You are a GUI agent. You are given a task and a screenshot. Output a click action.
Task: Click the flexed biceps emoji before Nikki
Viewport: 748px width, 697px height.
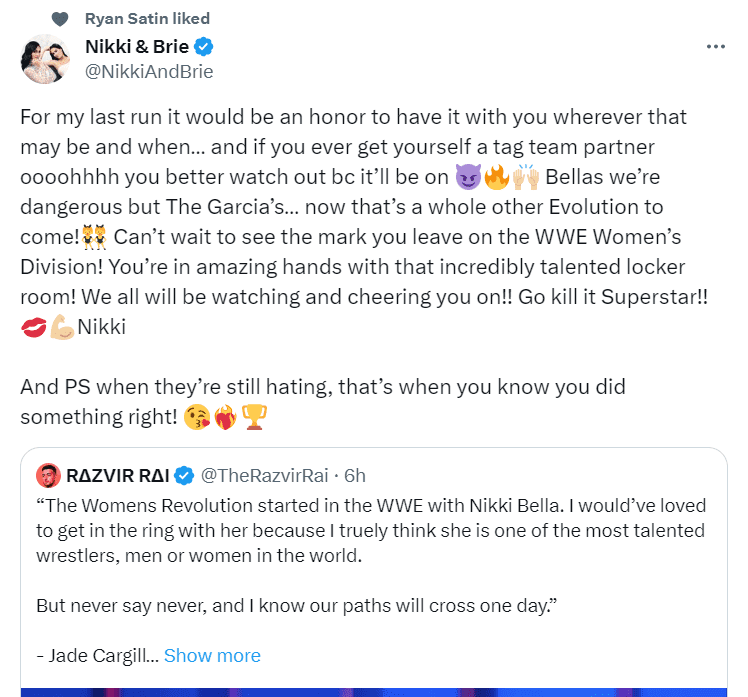click(x=60, y=329)
